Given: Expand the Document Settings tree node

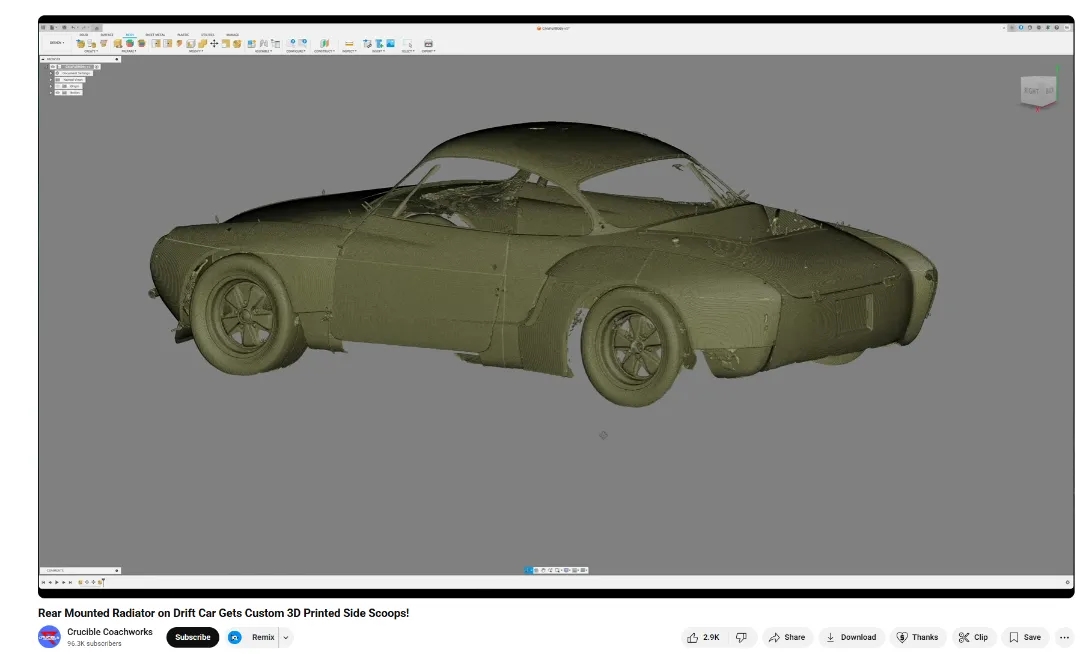Looking at the screenshot, I should click(x=51, y=73).
